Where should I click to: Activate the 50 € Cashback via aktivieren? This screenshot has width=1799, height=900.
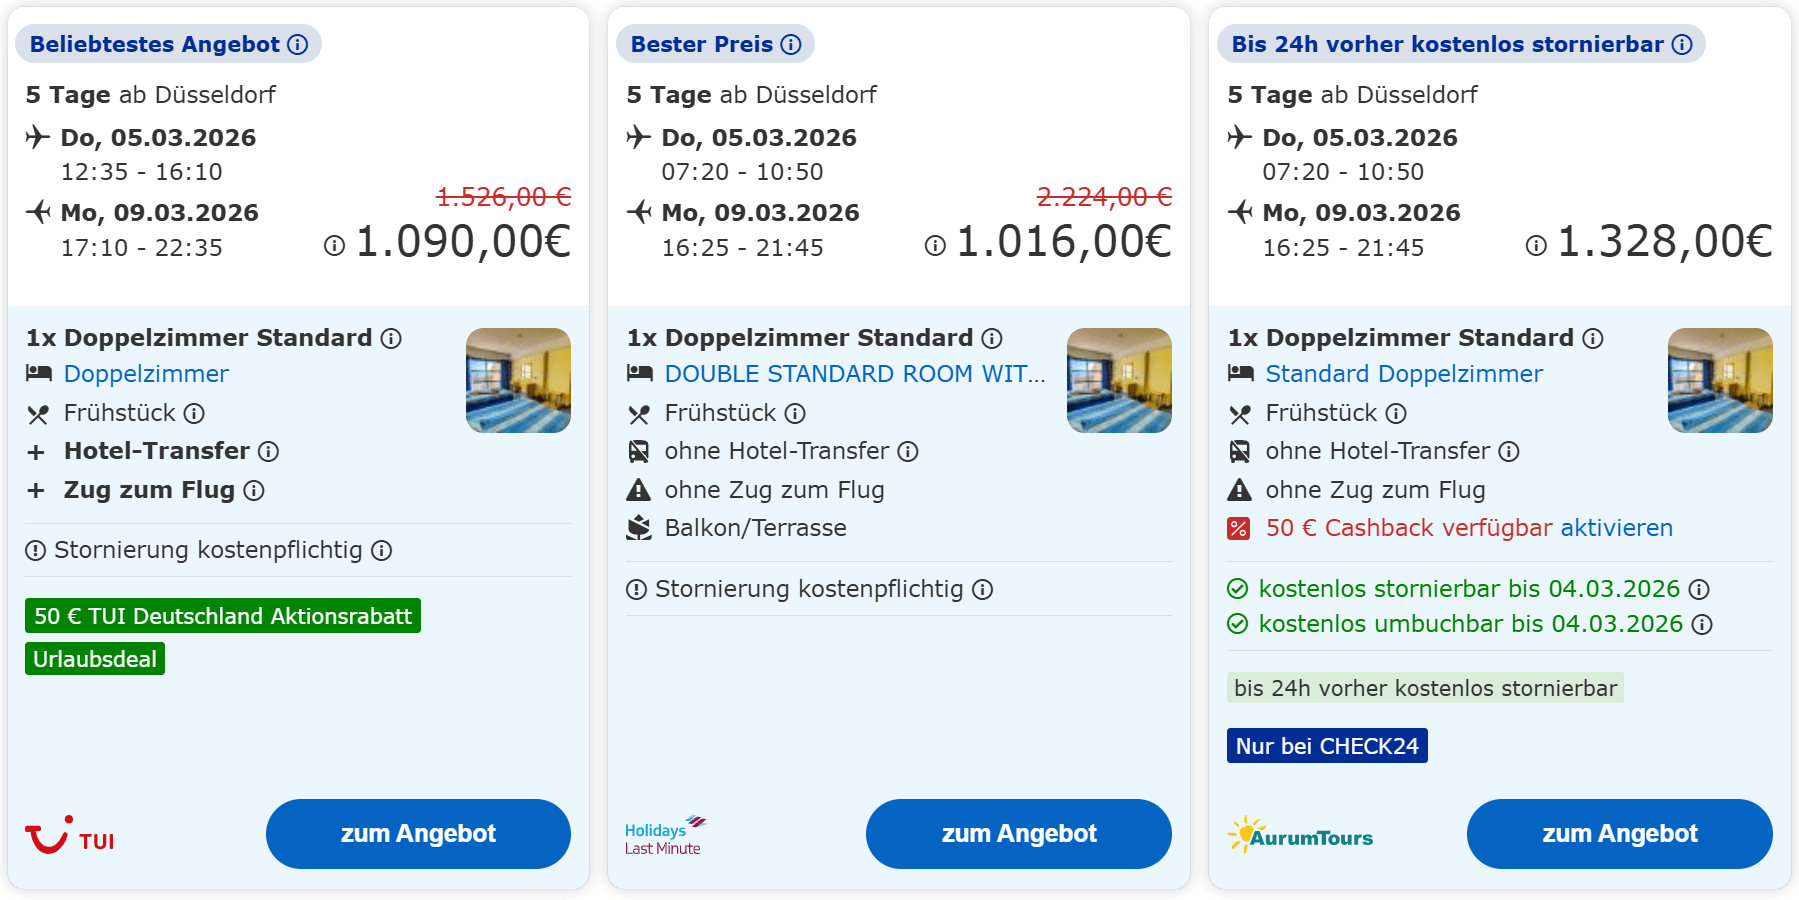(x=1616, y=528)
